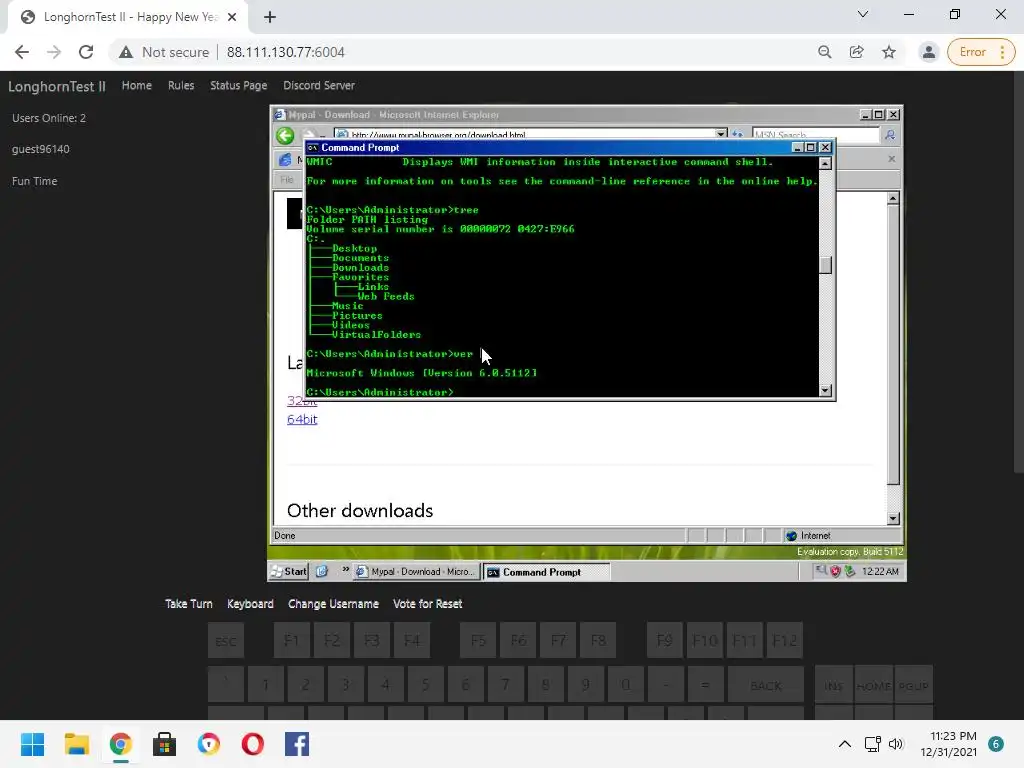Viewport: 1024px width, 768px height.
Task: Click the Error update button in Chrome
Action: (x=981, y=52)
